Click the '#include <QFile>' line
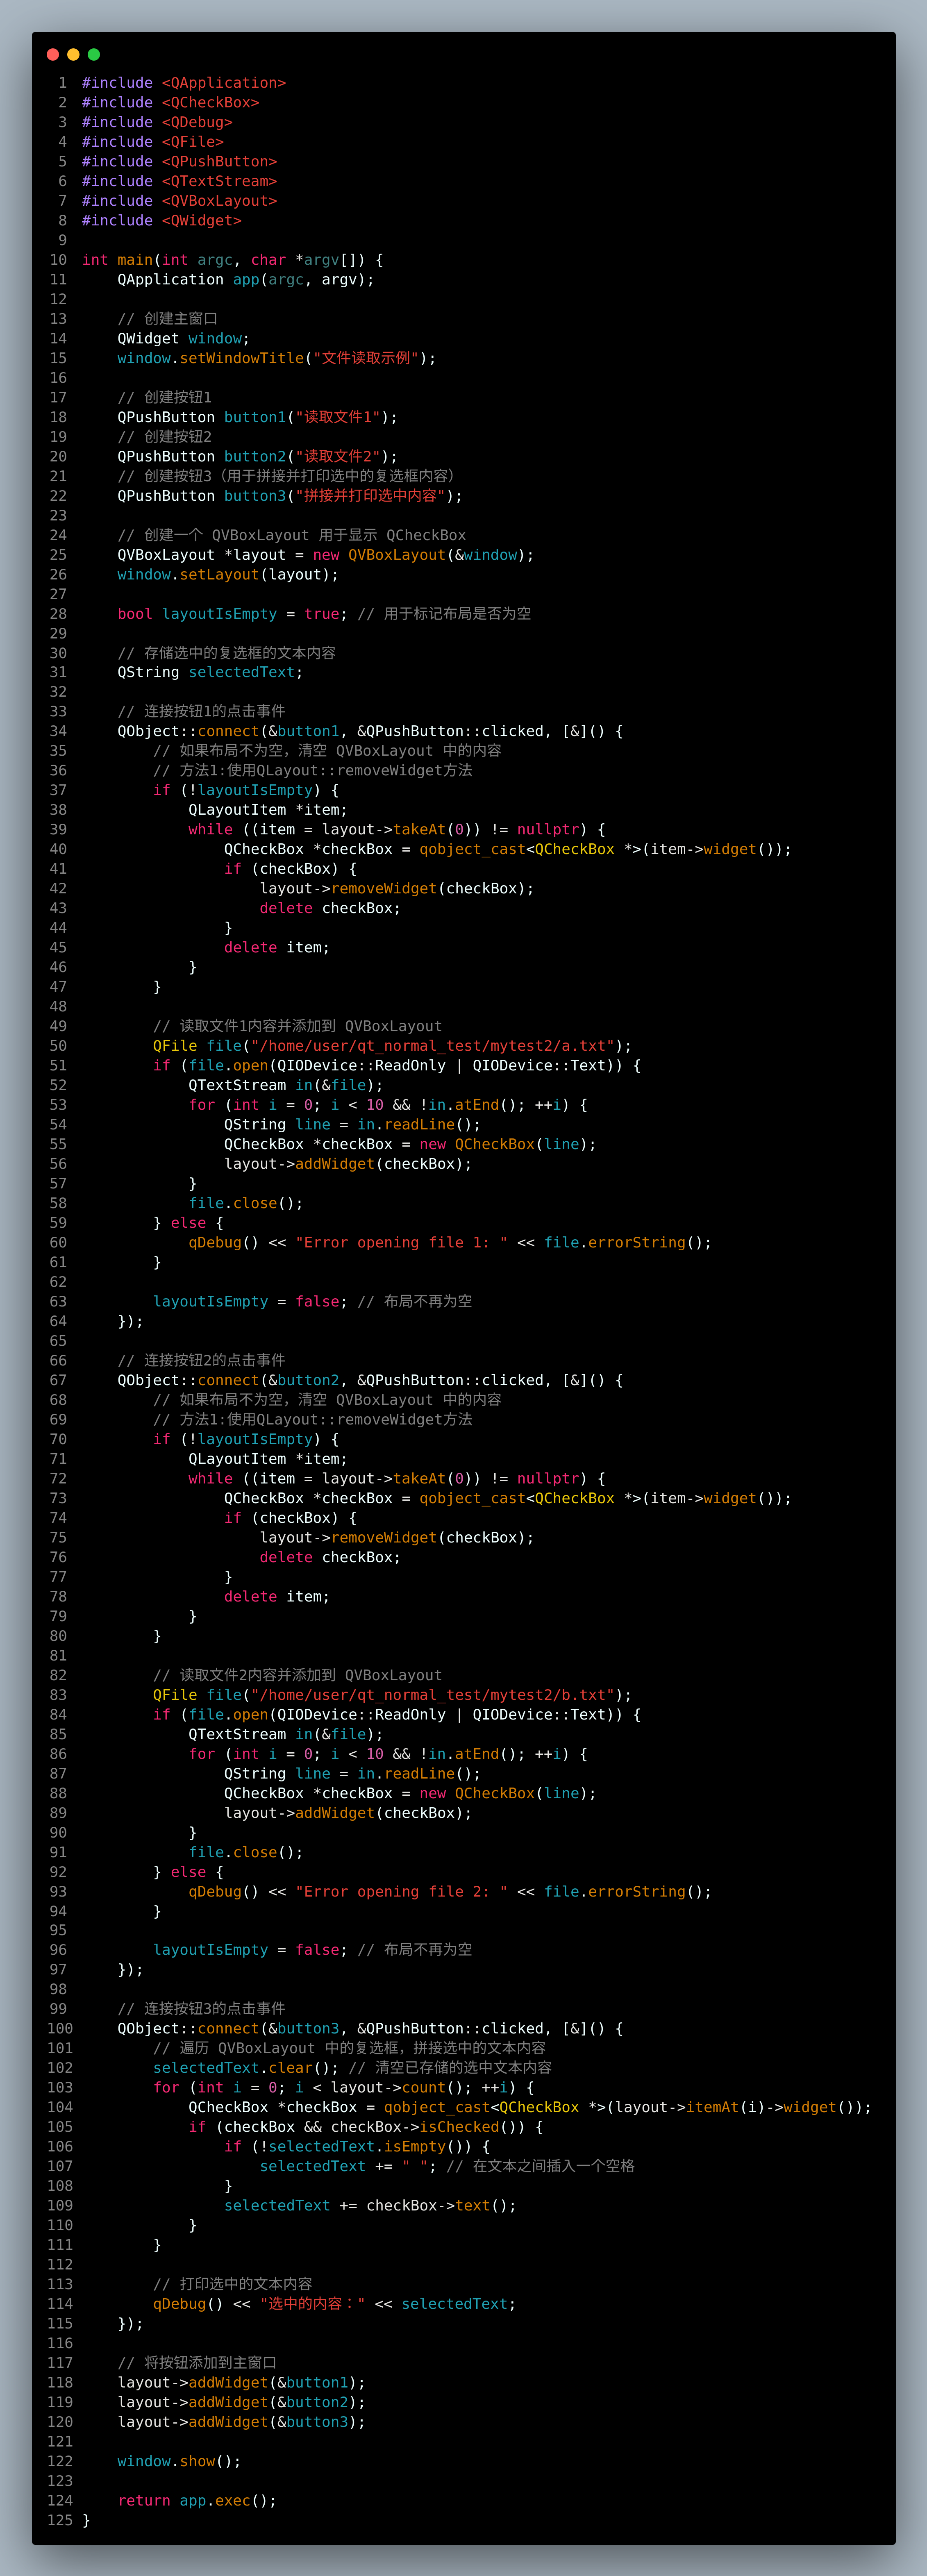Screen dimensions: 927x2576 click(153, 142)
